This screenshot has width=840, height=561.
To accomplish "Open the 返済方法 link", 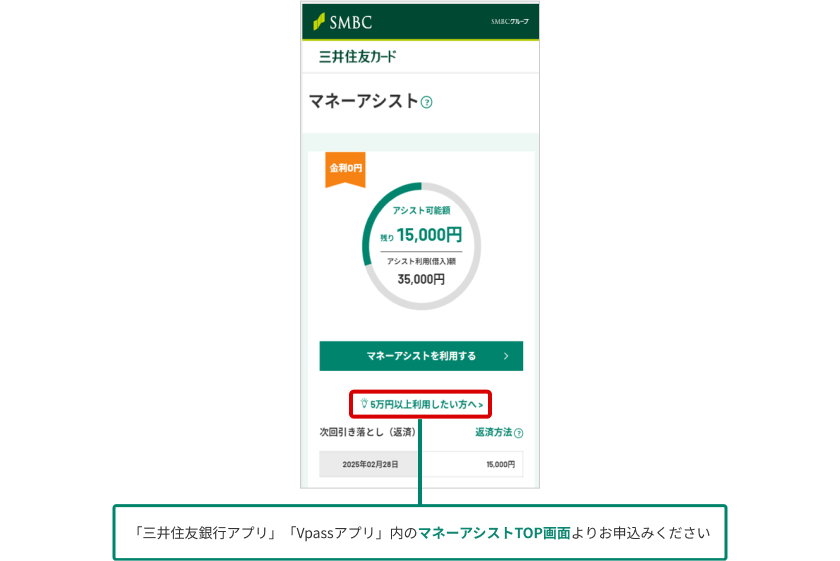I will [x=493, y=432].
